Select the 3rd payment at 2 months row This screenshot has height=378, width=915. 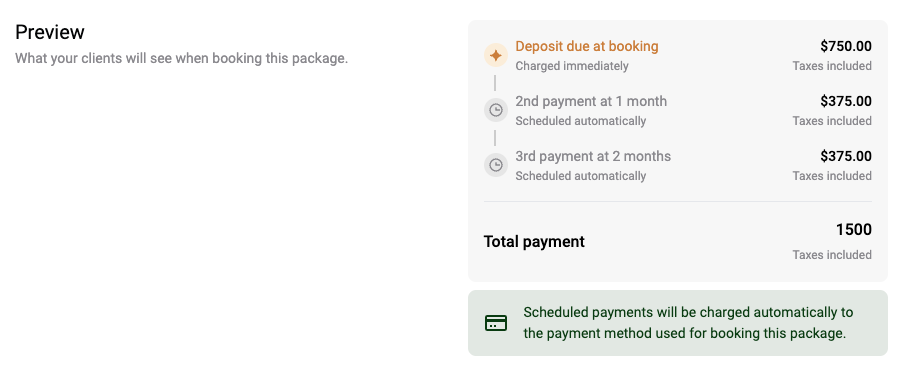pos(677,165)
